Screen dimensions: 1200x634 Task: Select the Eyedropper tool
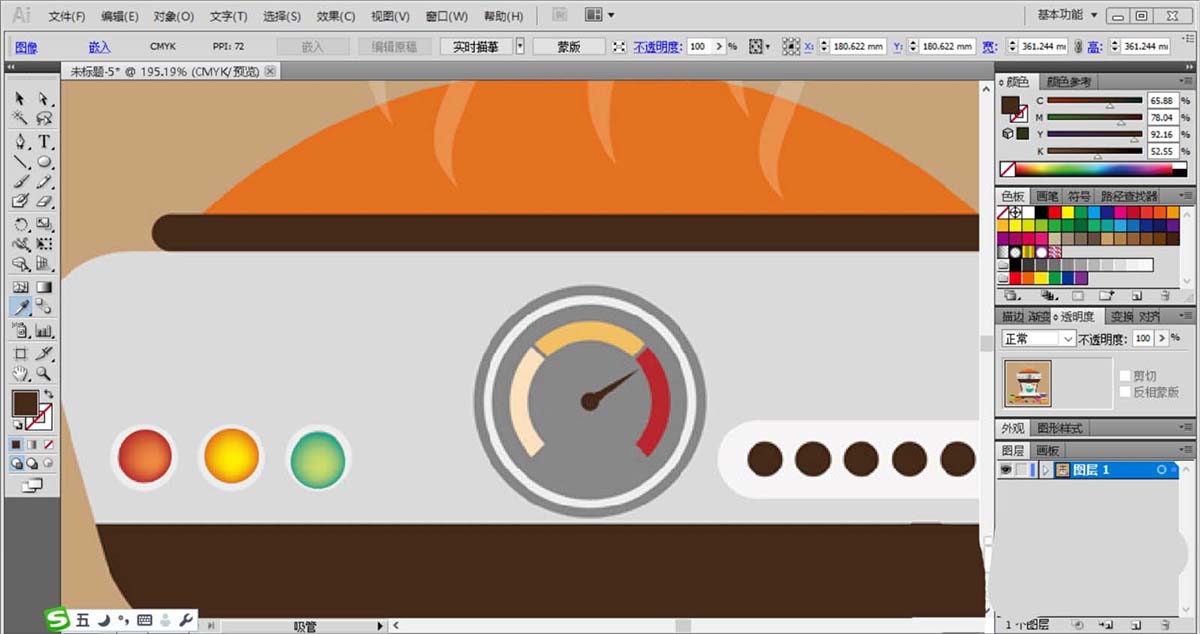tap(20, 308)
